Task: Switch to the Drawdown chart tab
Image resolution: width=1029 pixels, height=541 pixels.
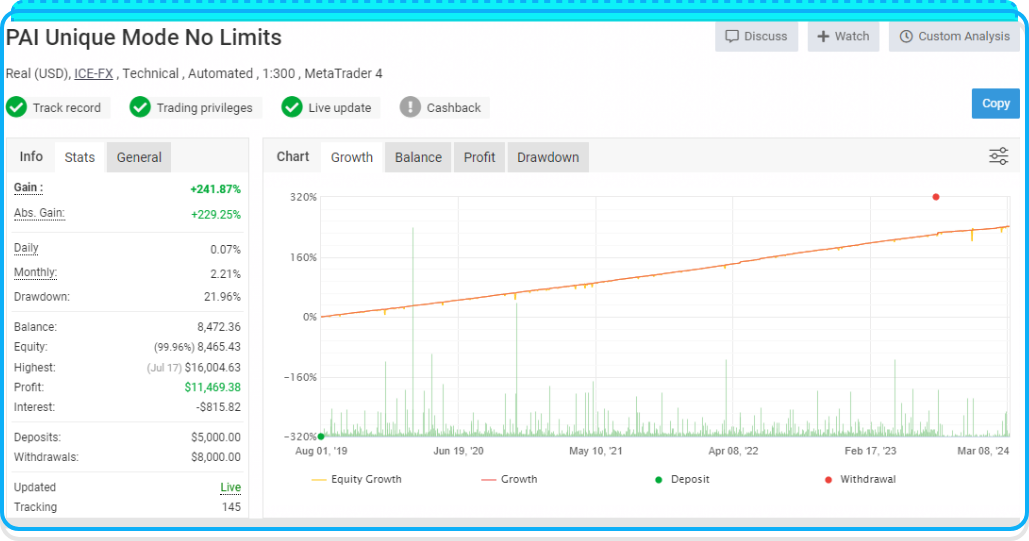Action: pos(548,157)
